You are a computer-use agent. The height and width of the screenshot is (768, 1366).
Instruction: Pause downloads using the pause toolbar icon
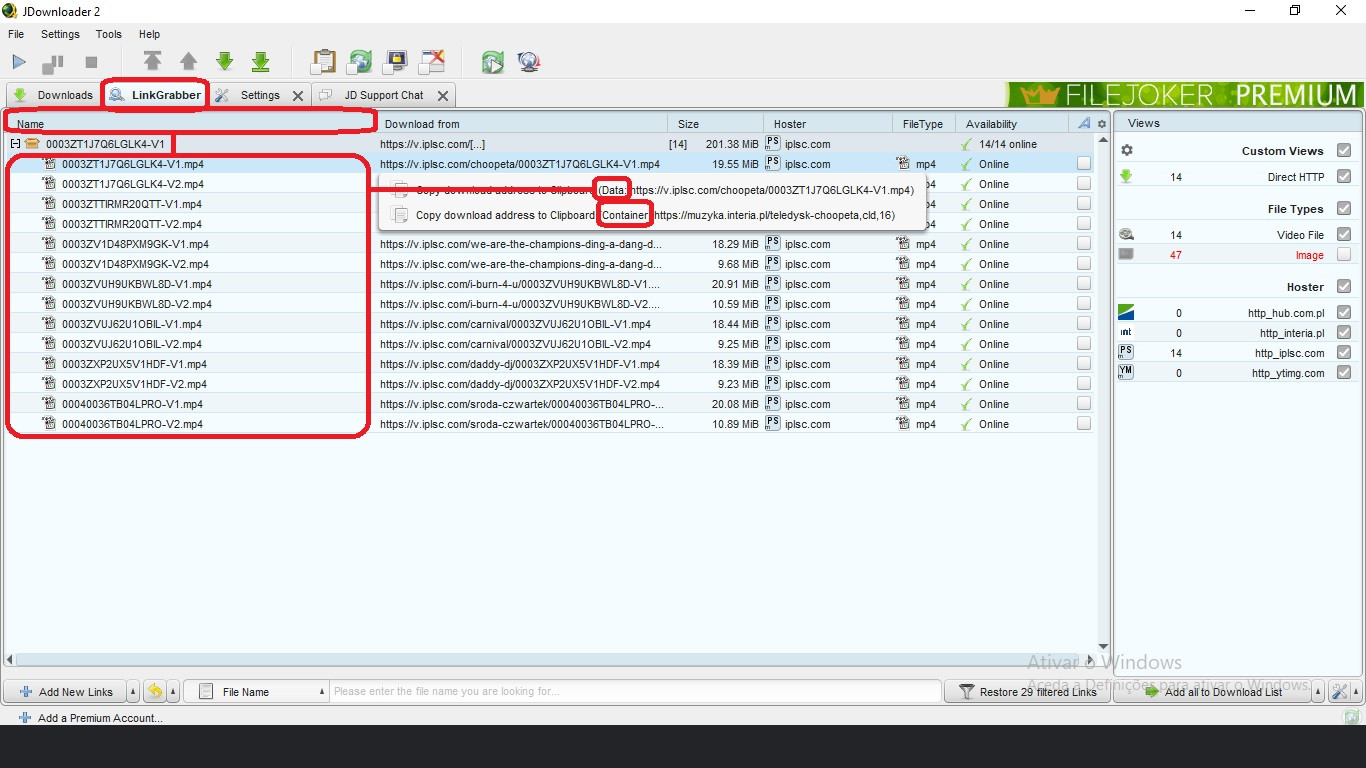pyautogui.click(x=53, y=63)
